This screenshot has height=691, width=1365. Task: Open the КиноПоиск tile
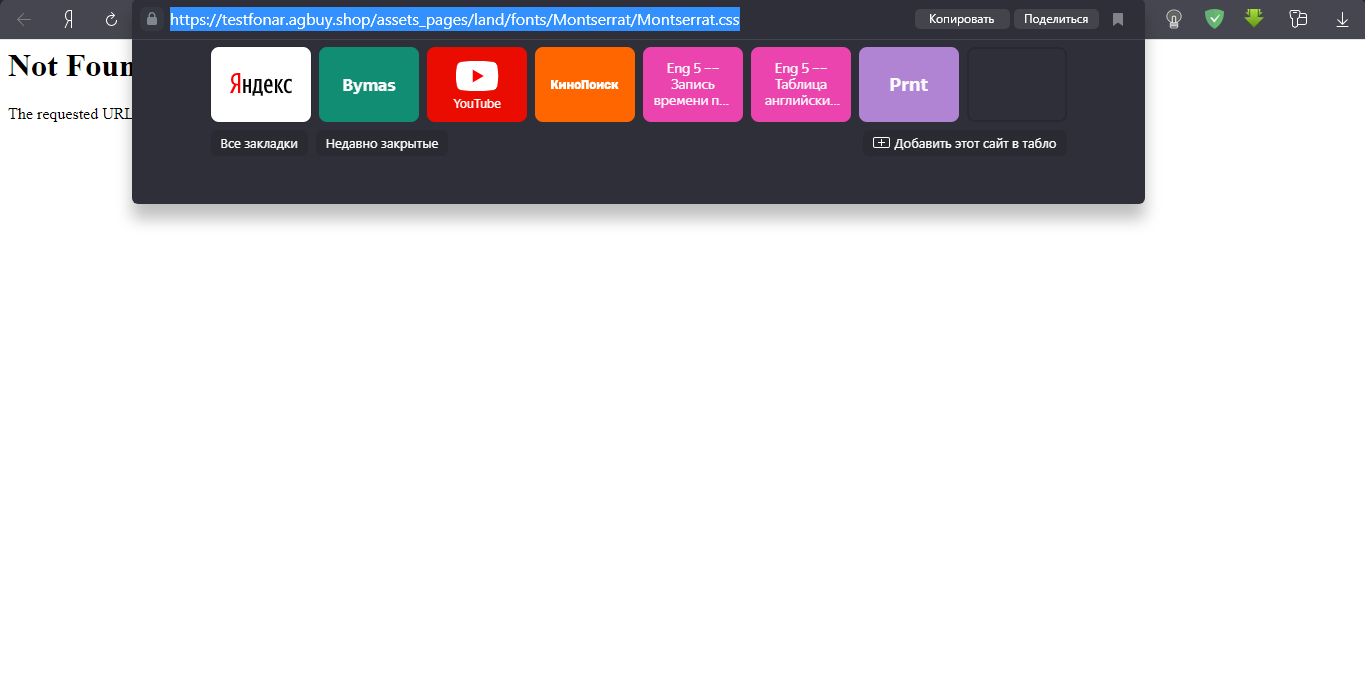point(585,85)
